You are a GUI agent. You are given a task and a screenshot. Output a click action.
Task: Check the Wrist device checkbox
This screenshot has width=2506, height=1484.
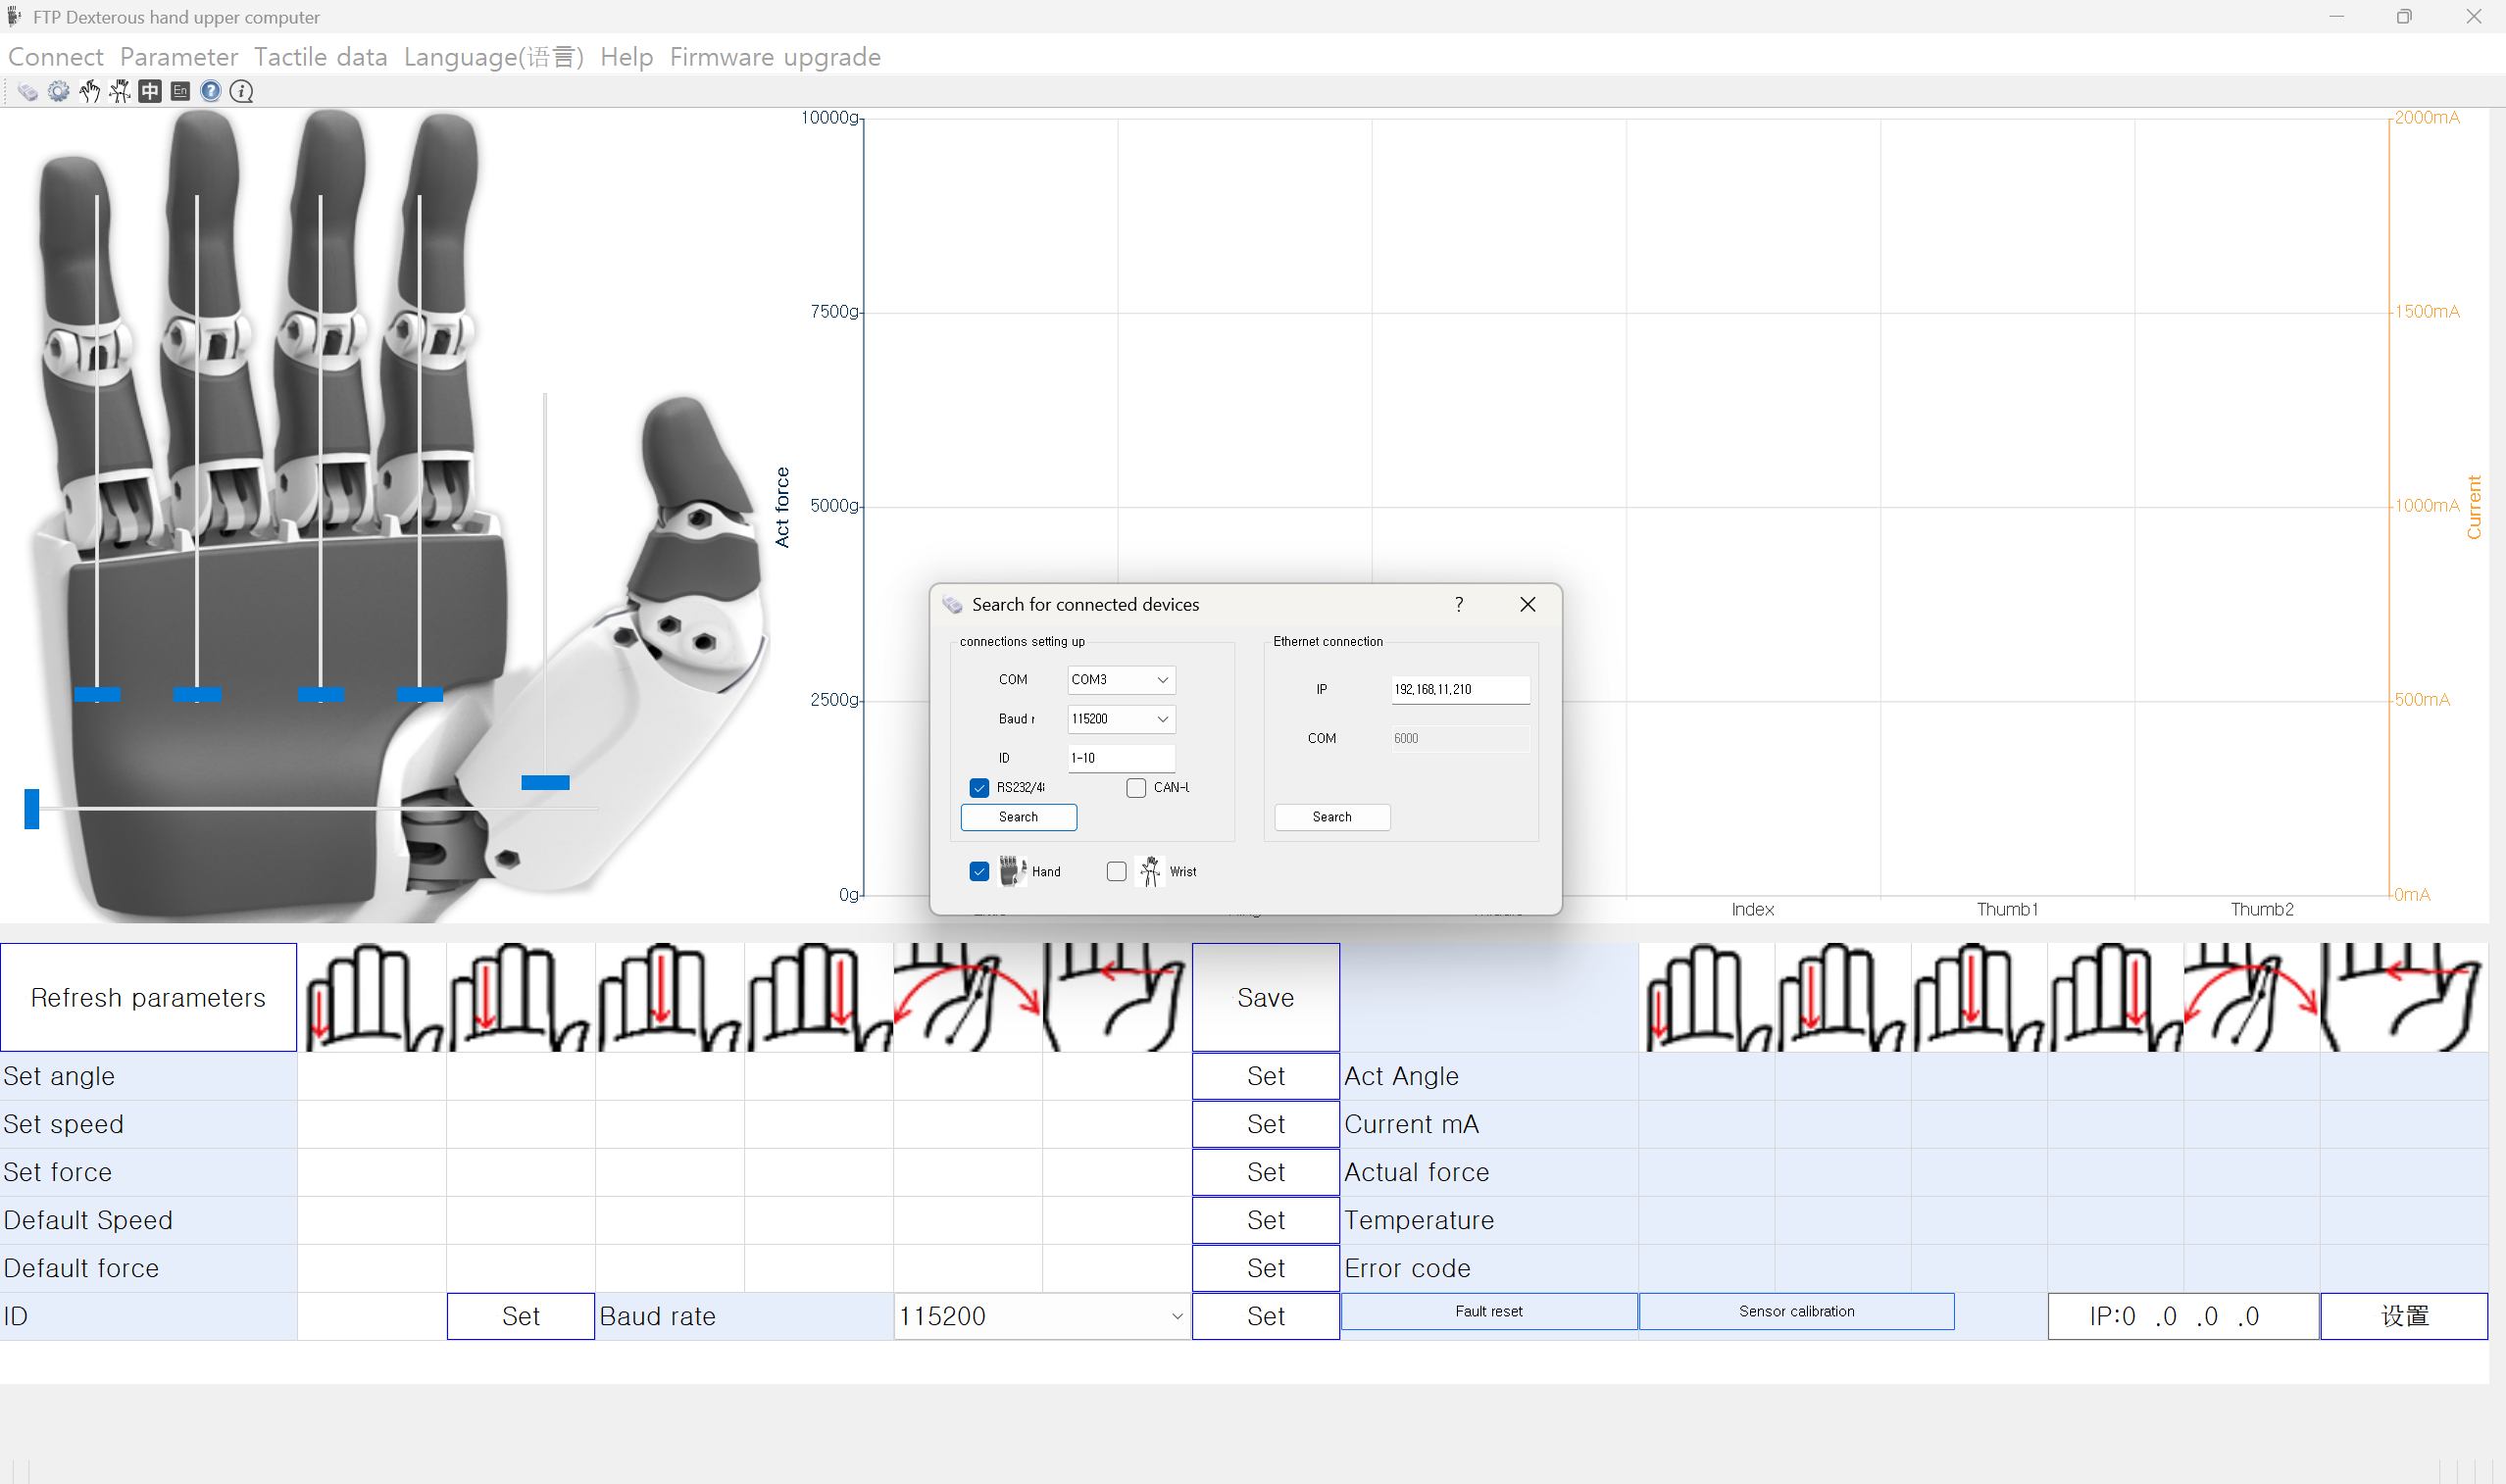1117,872
